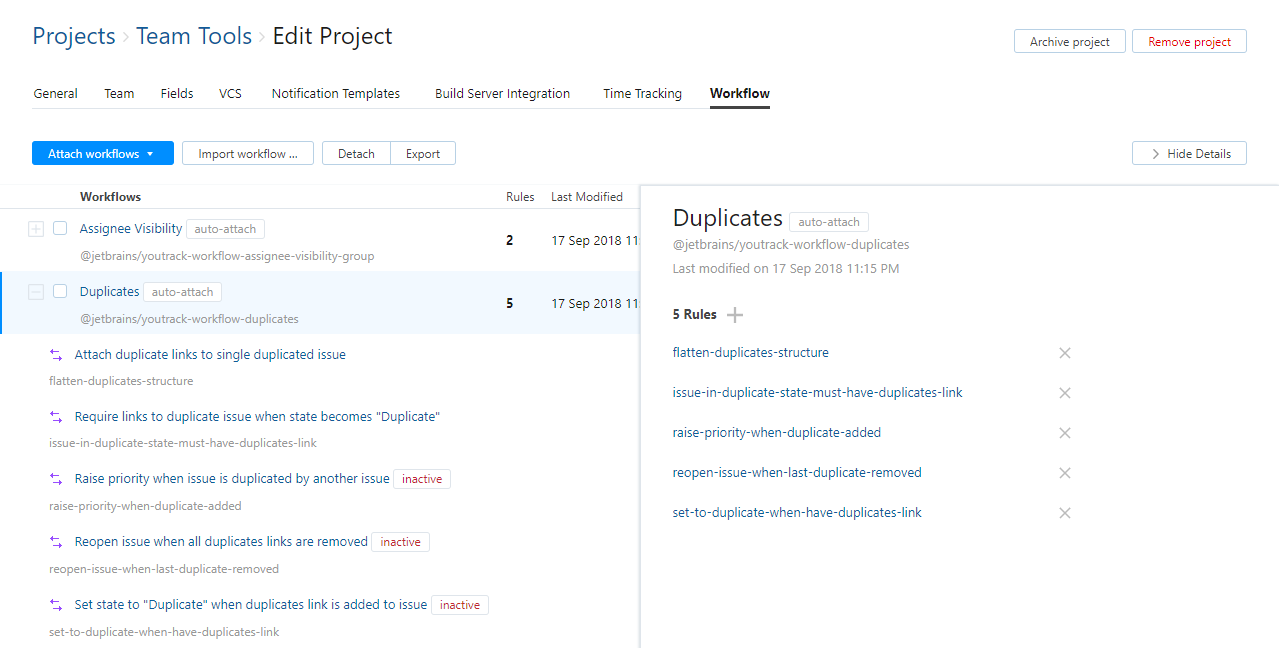Hide the details panel
The height and width of the screenshot is (648, 1279).
pyautogui.click(x=1189, y=154)
